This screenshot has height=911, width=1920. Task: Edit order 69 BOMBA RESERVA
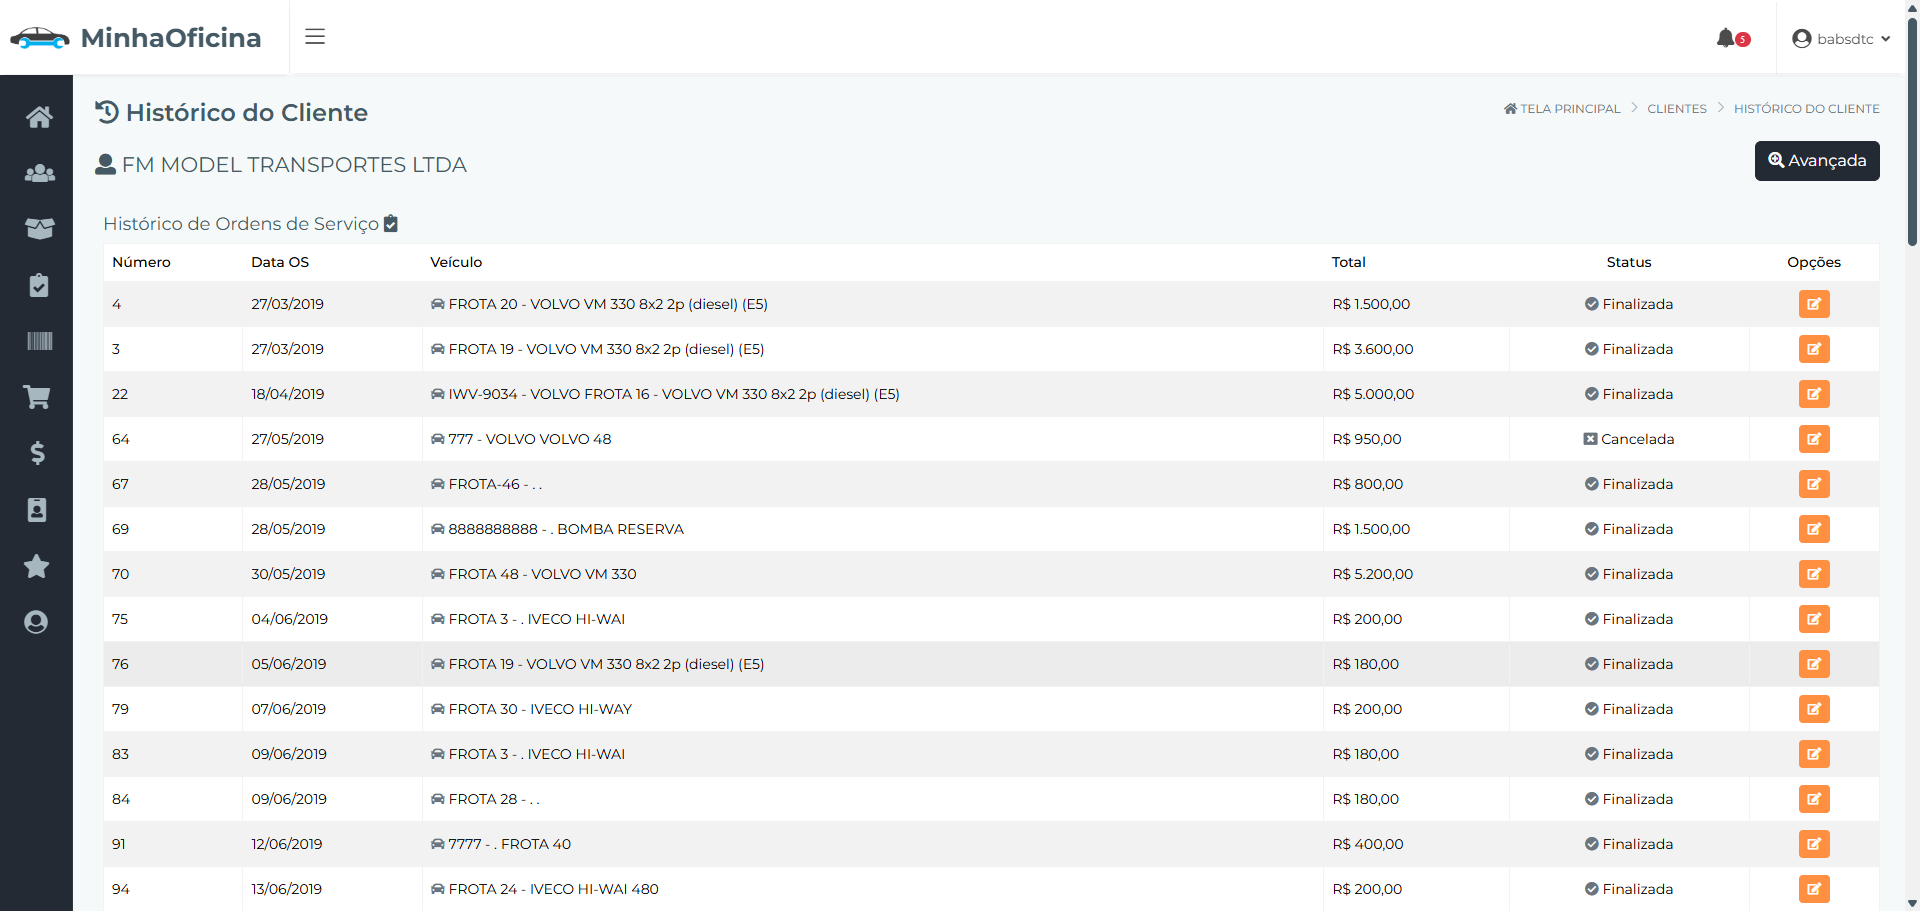coord(1814,529)
